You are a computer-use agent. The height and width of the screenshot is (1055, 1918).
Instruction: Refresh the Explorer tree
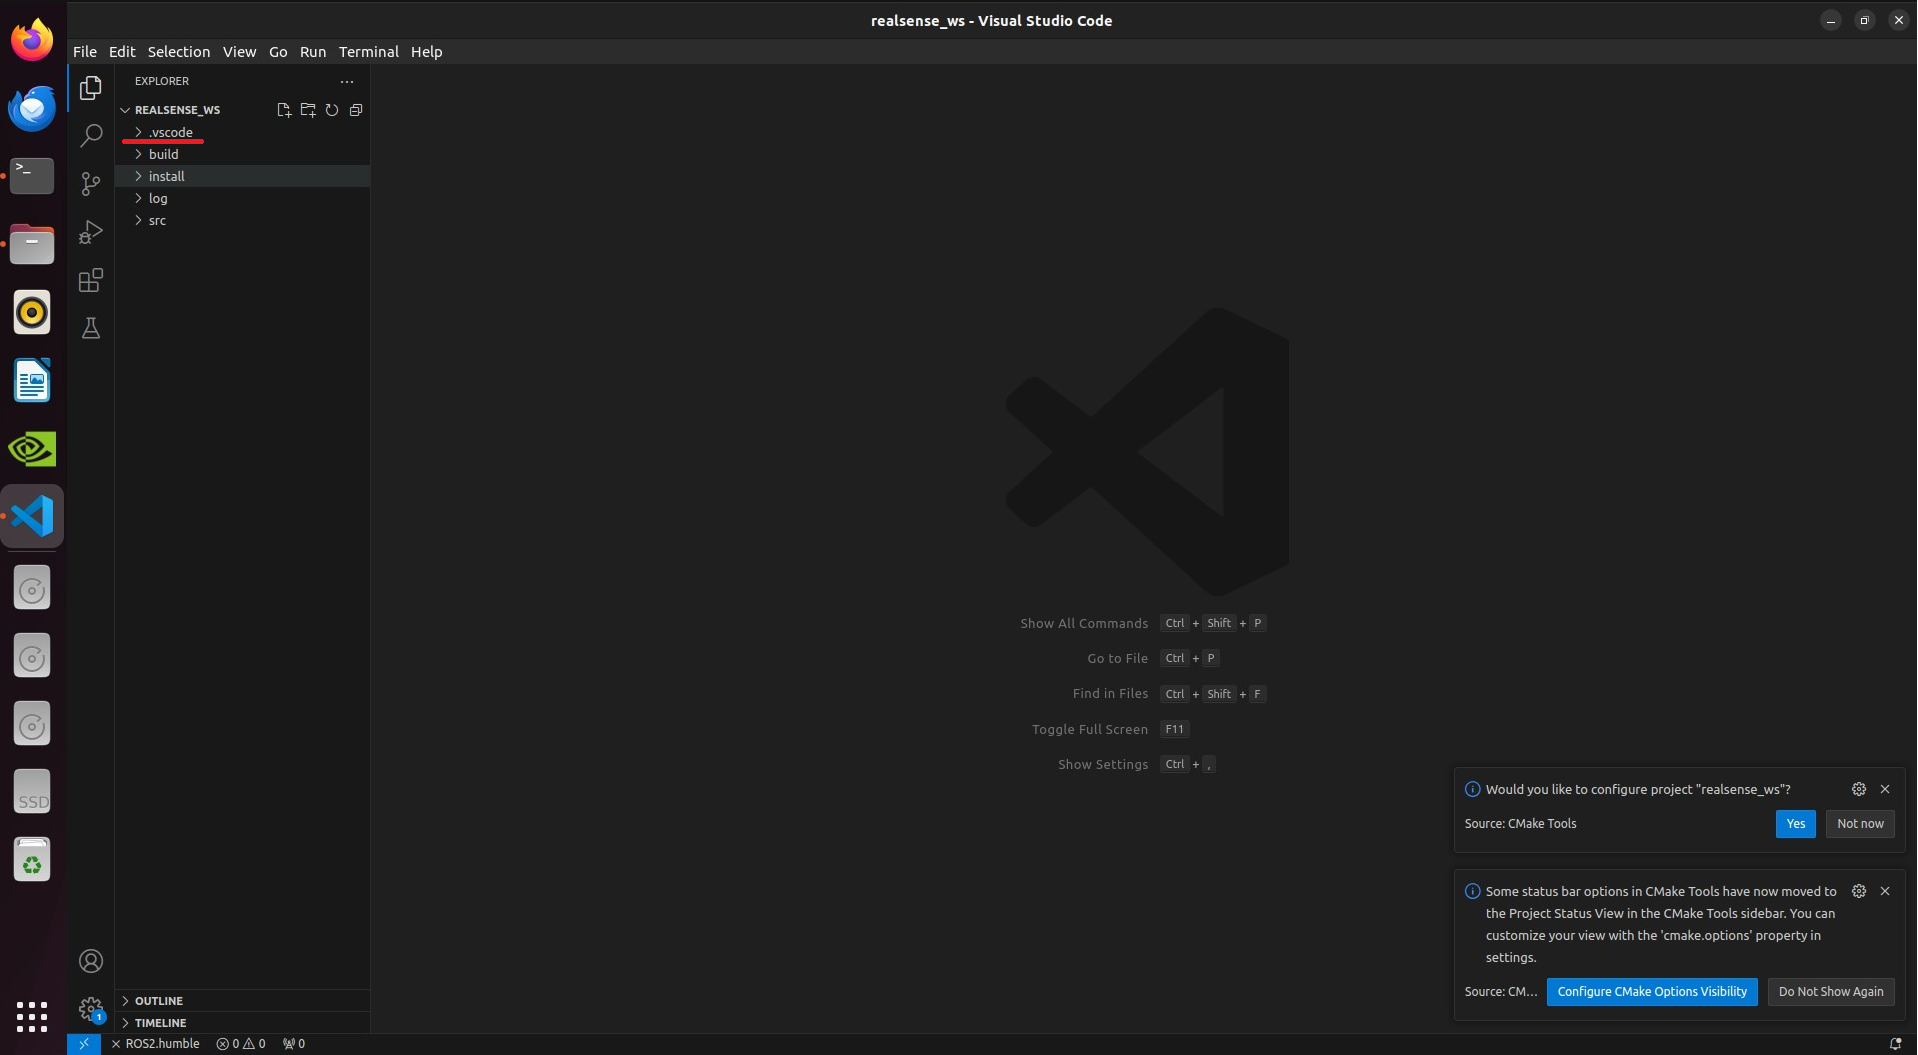(x=332, y=110)
